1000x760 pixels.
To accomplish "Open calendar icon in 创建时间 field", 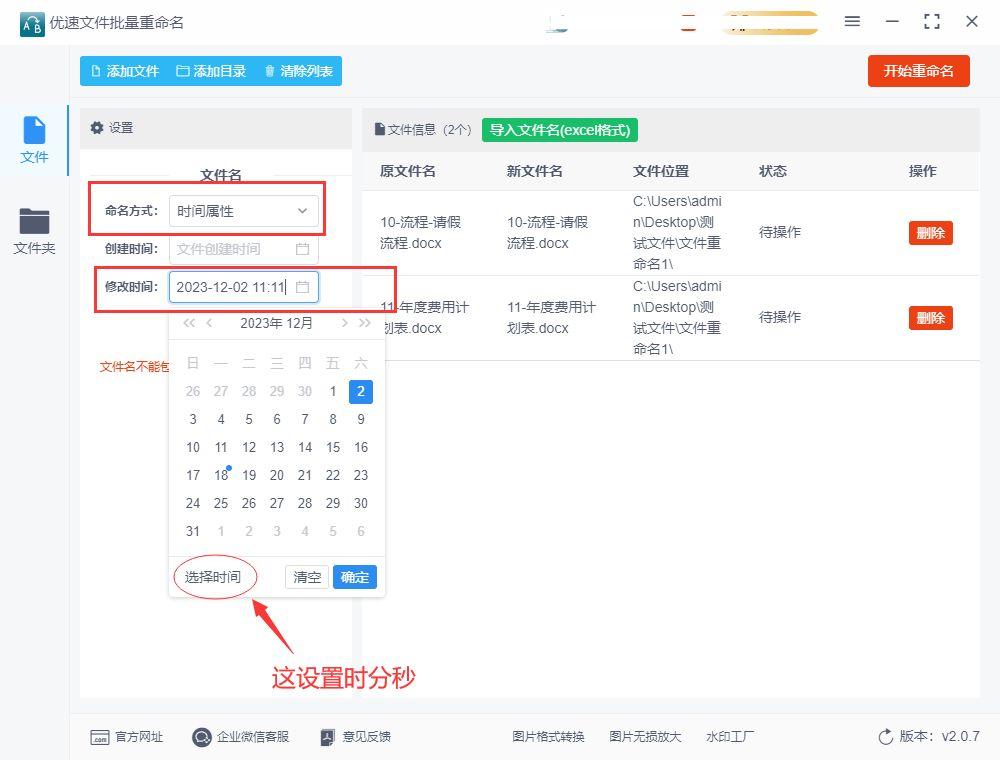I will [x=303, y=249].
